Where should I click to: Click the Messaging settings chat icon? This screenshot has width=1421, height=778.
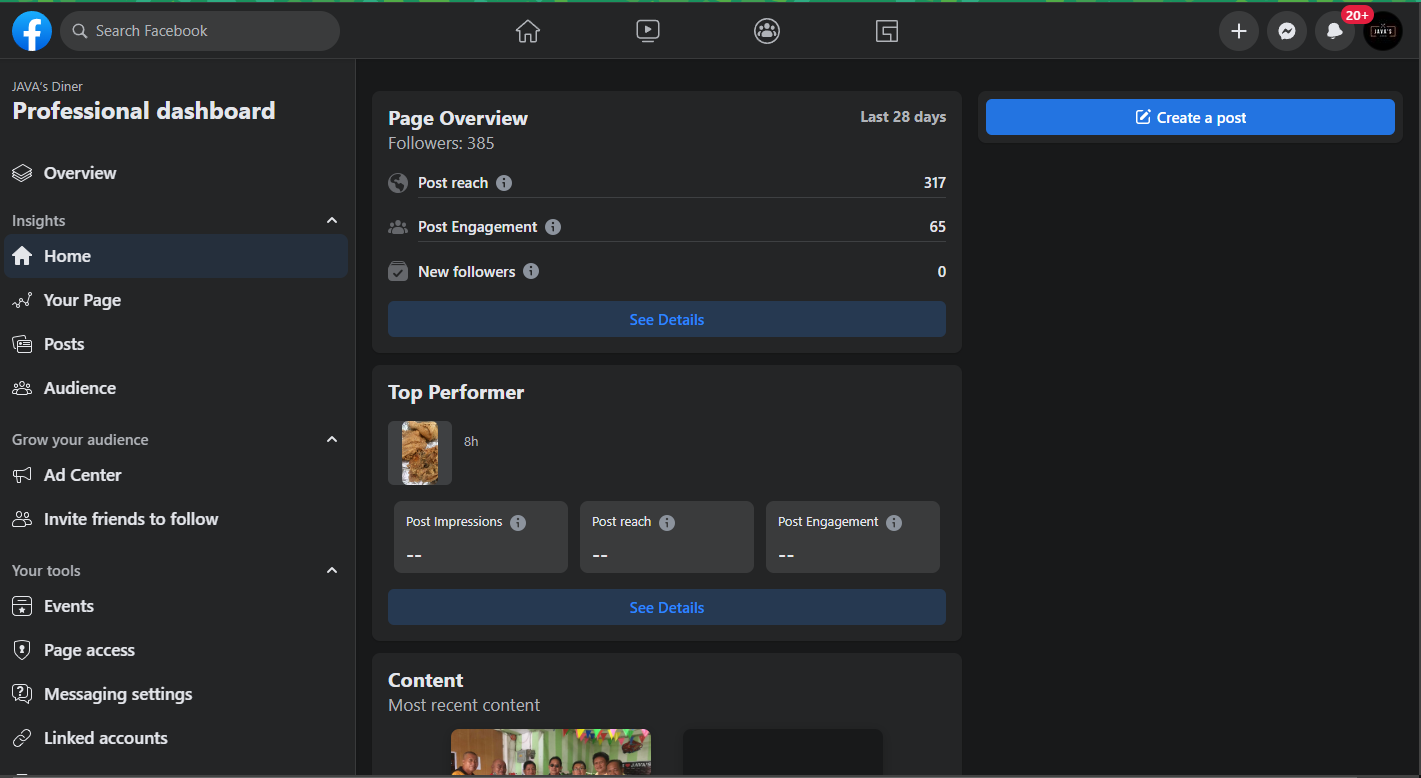point(22,694)
